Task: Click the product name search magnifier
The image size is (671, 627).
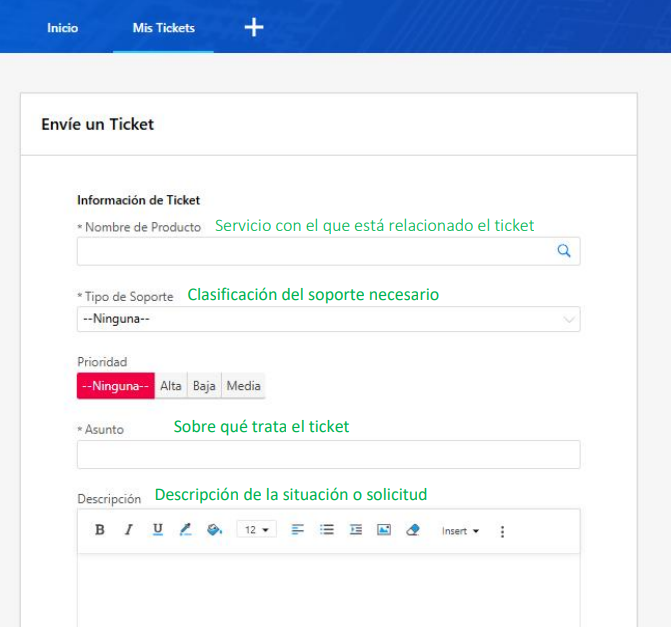Action: (564, 252)
